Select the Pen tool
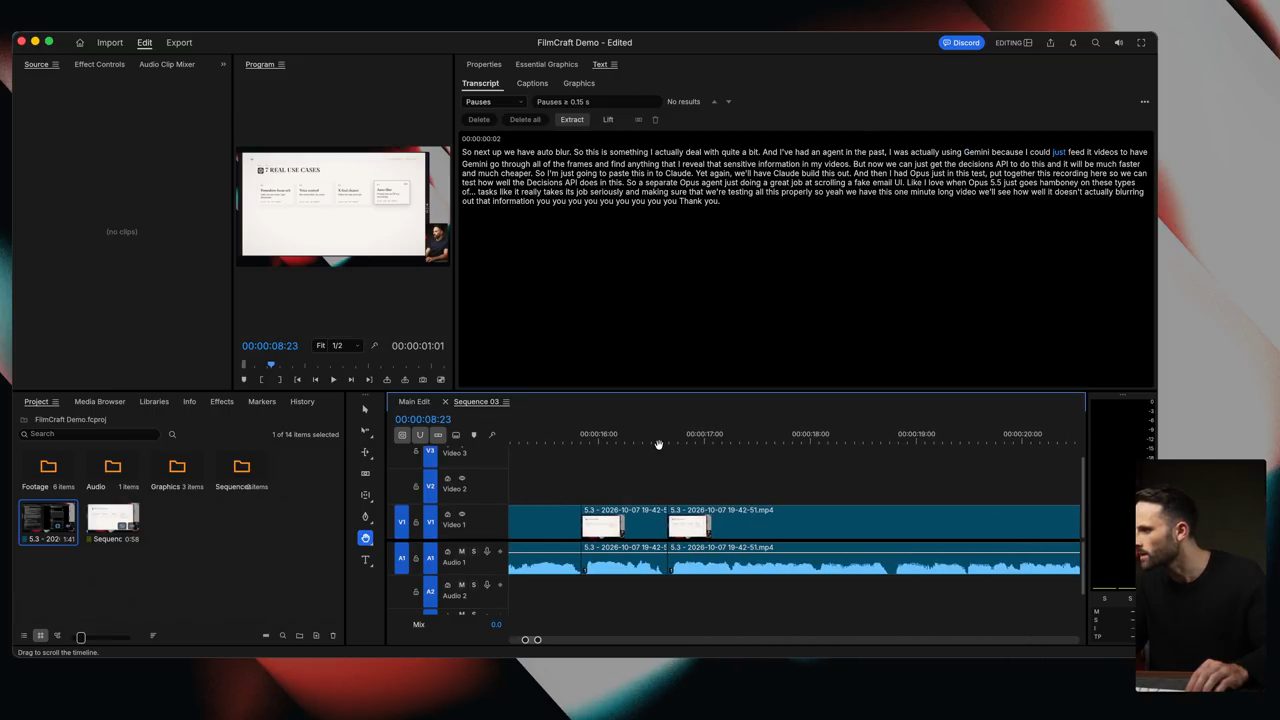 (x=365, y=517)
